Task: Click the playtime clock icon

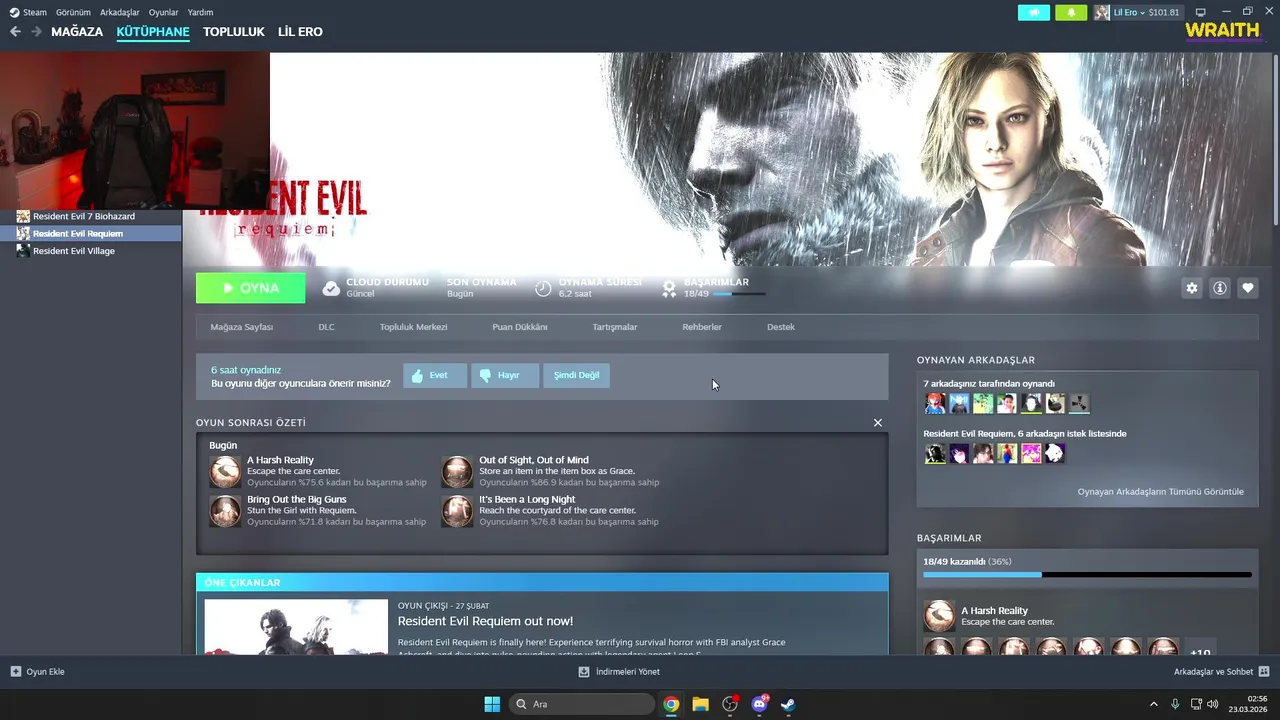Action: [x=543, y=288]
